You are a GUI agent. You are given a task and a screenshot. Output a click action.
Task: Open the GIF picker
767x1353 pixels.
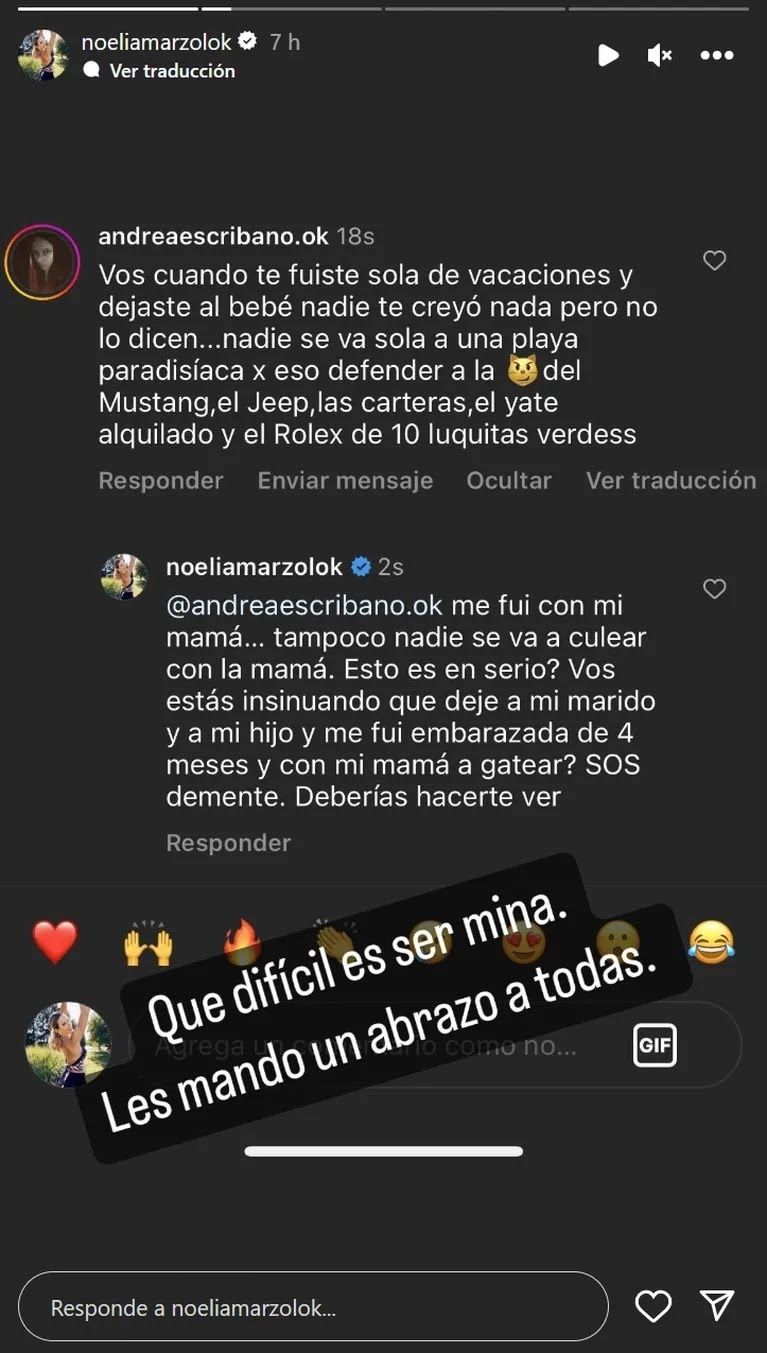654,1046
